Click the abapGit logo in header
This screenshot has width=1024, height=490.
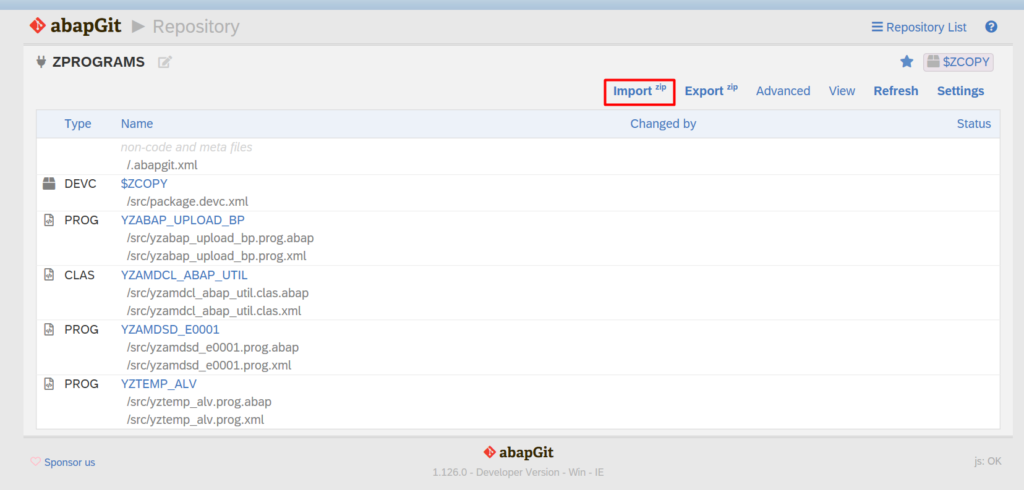[74, 26]
